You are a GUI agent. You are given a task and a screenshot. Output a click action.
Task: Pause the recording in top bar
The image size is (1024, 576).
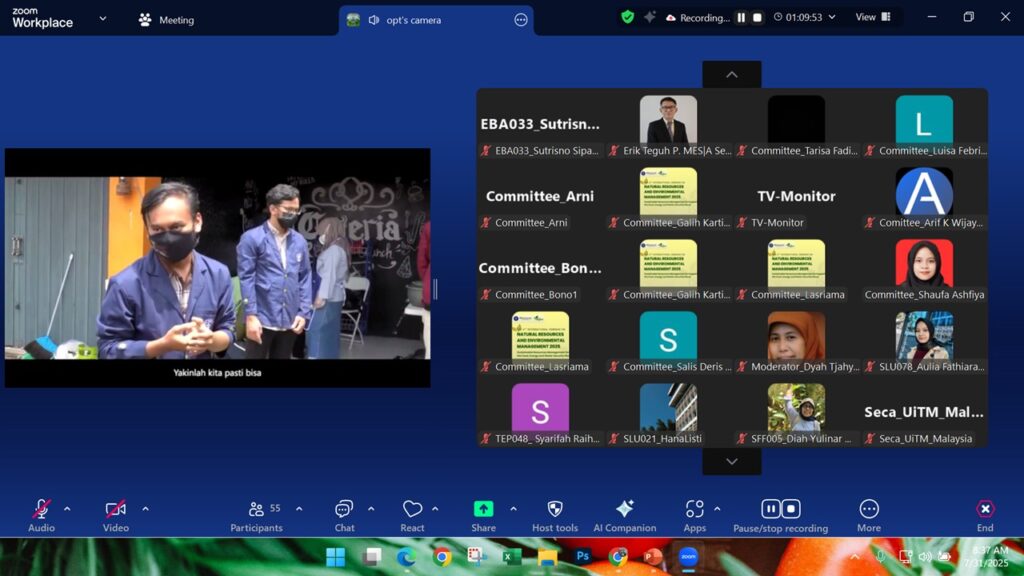coord(741,18)
